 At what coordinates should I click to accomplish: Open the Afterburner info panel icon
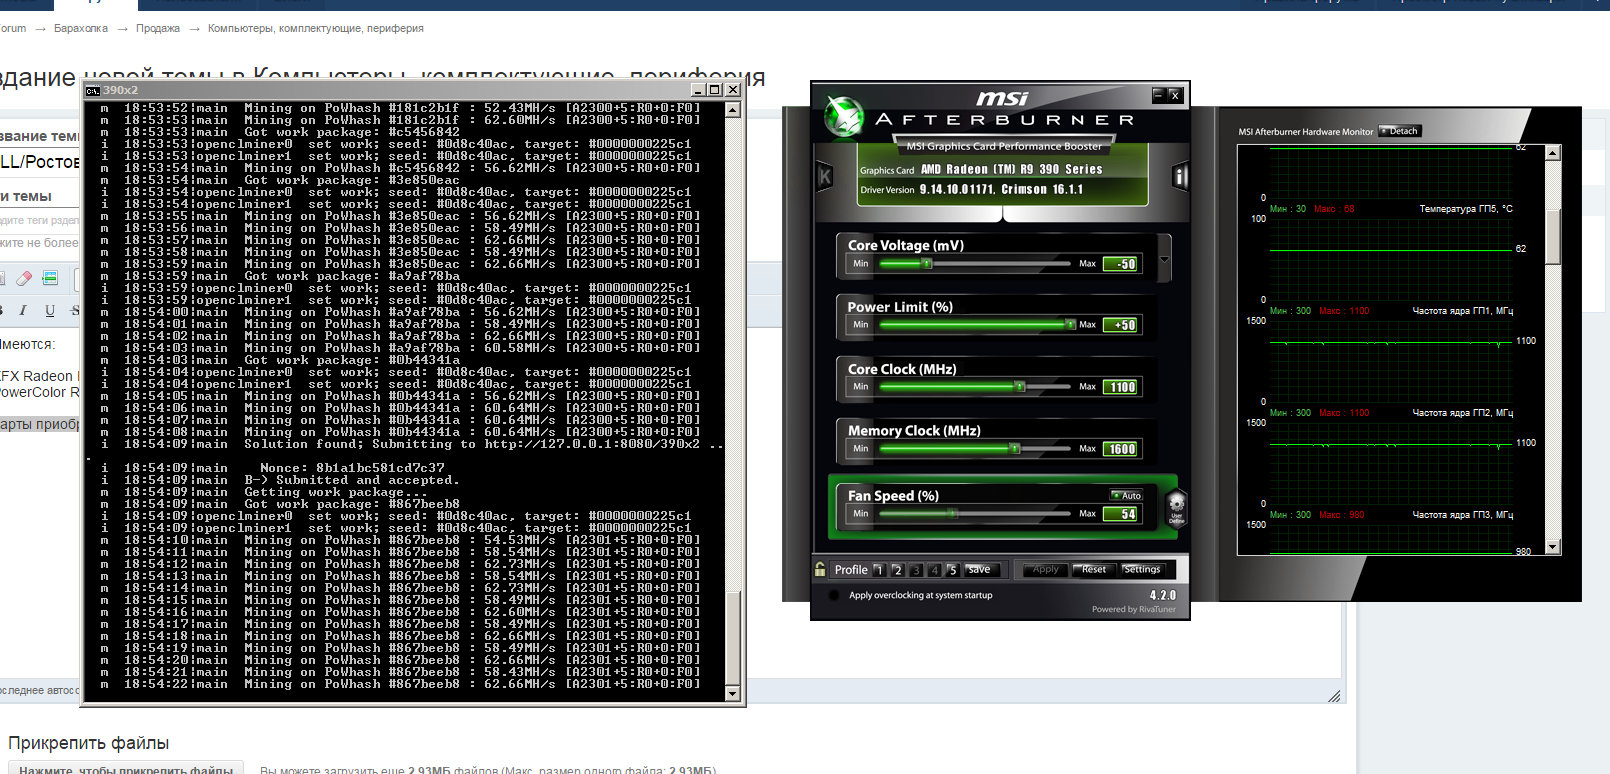click(1180, 177)
